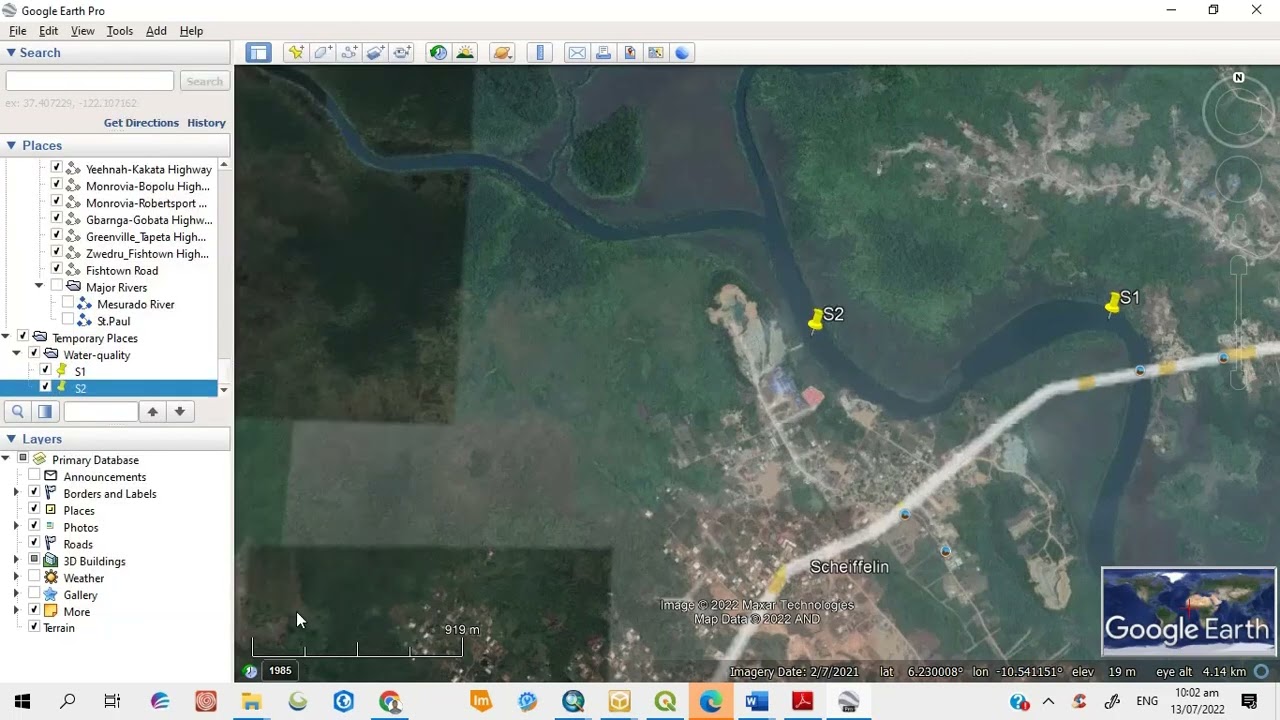Open File Explorer from the taskbar
1280x720 pixels.
[x=251, y=701]
